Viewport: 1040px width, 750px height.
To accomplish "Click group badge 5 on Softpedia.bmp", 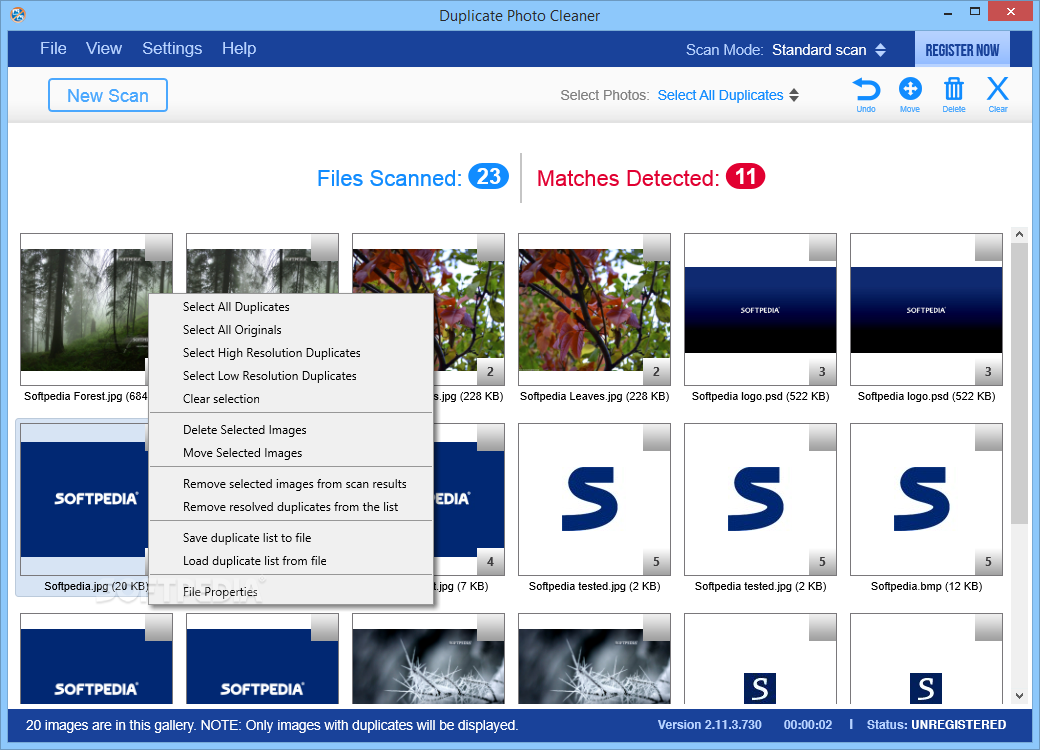I will [x=988, y=562].
